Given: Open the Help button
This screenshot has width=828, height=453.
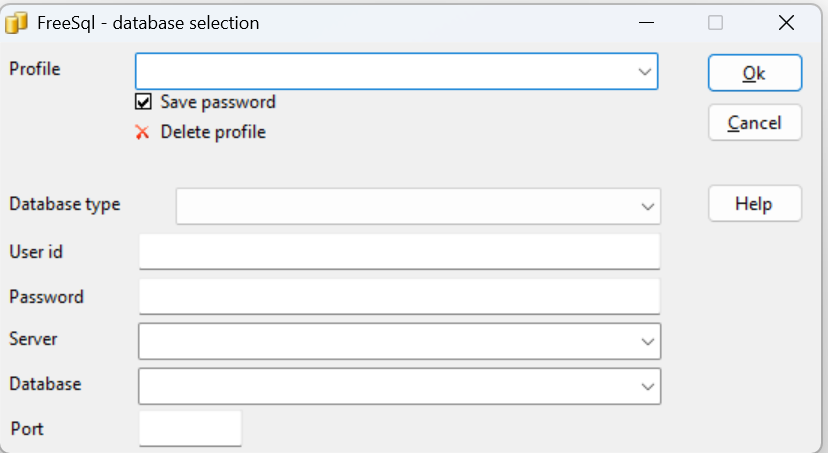Looking at the screenshot, I should tap(755, 203).
